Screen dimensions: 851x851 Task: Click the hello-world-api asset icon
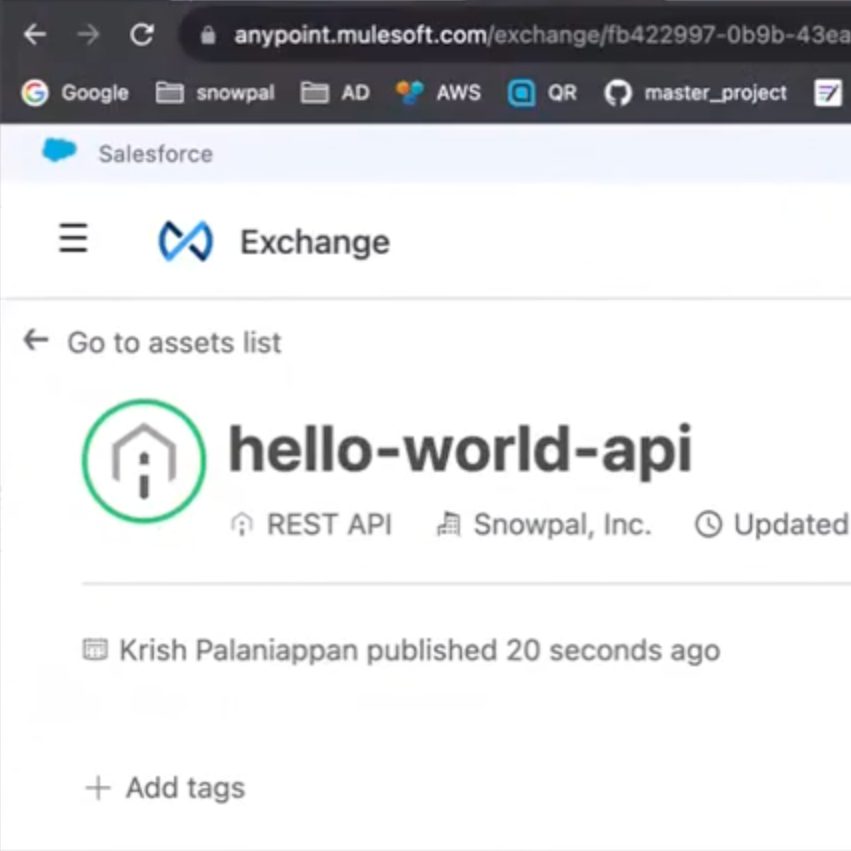[x=144, y=461]
